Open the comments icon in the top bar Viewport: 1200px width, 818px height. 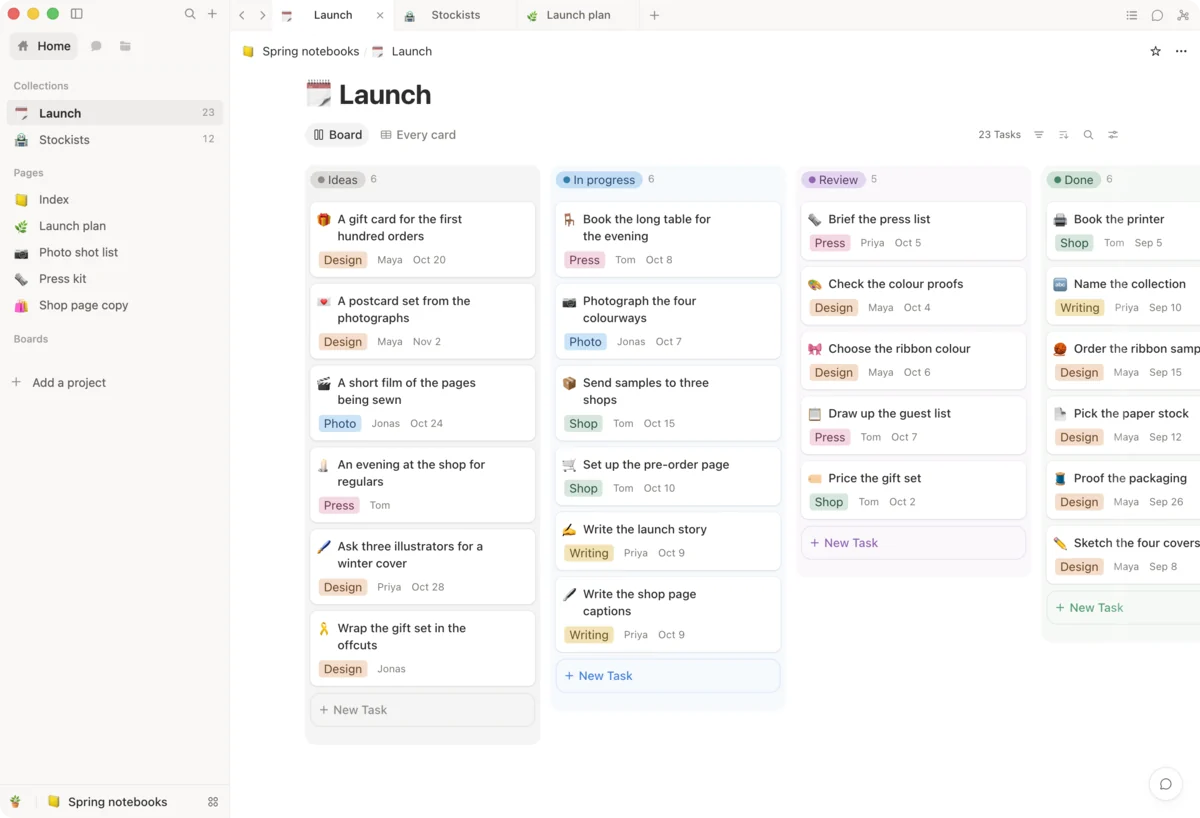coord(1157,15)
